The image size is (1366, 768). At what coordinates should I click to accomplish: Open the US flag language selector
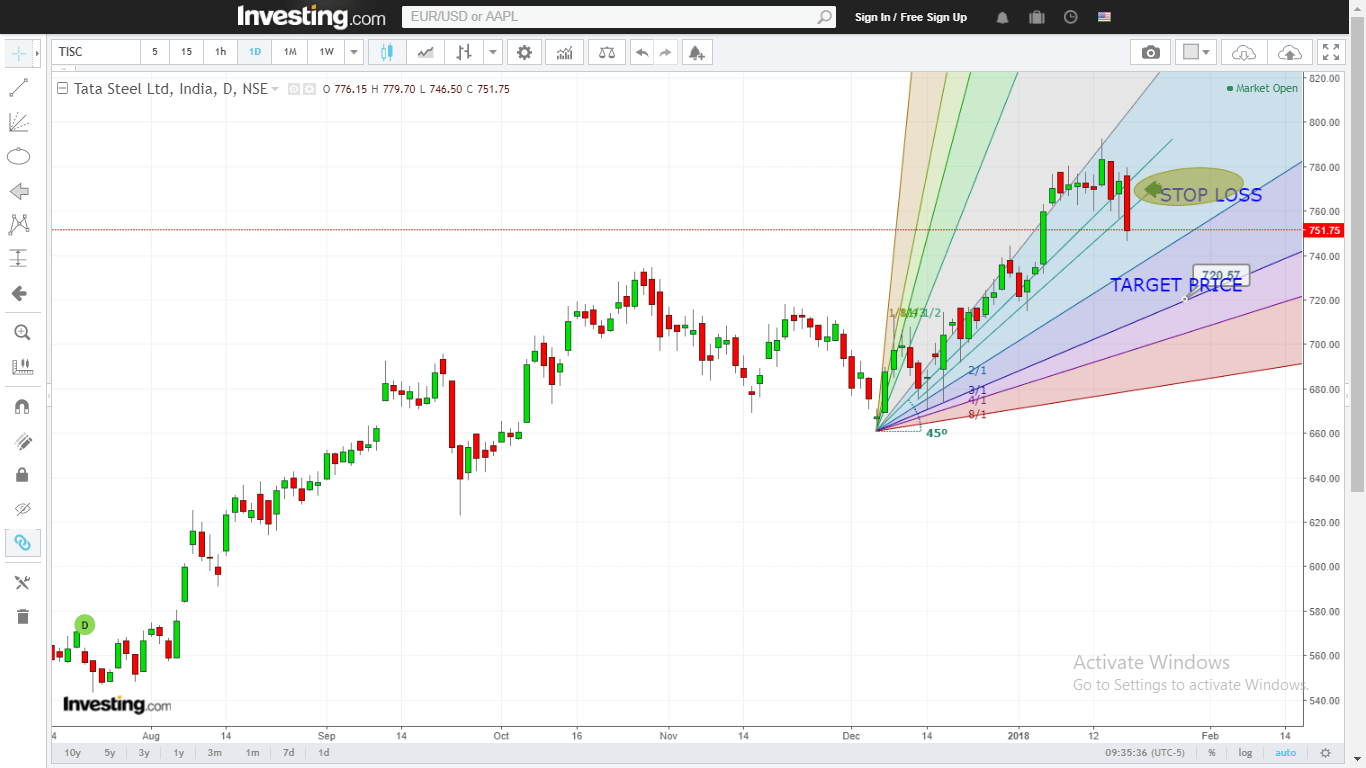(x=1104, y=17)
